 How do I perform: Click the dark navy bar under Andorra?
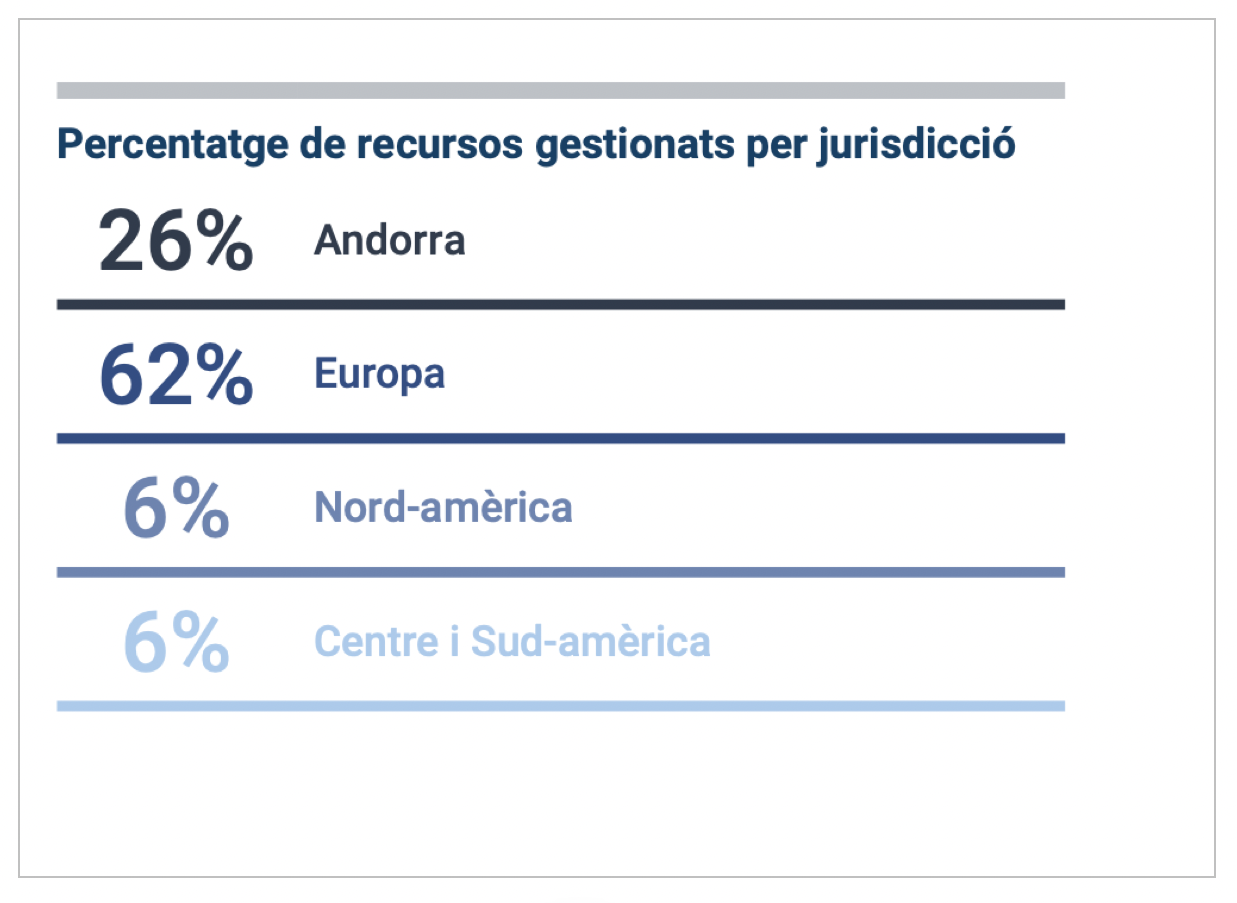560,304
